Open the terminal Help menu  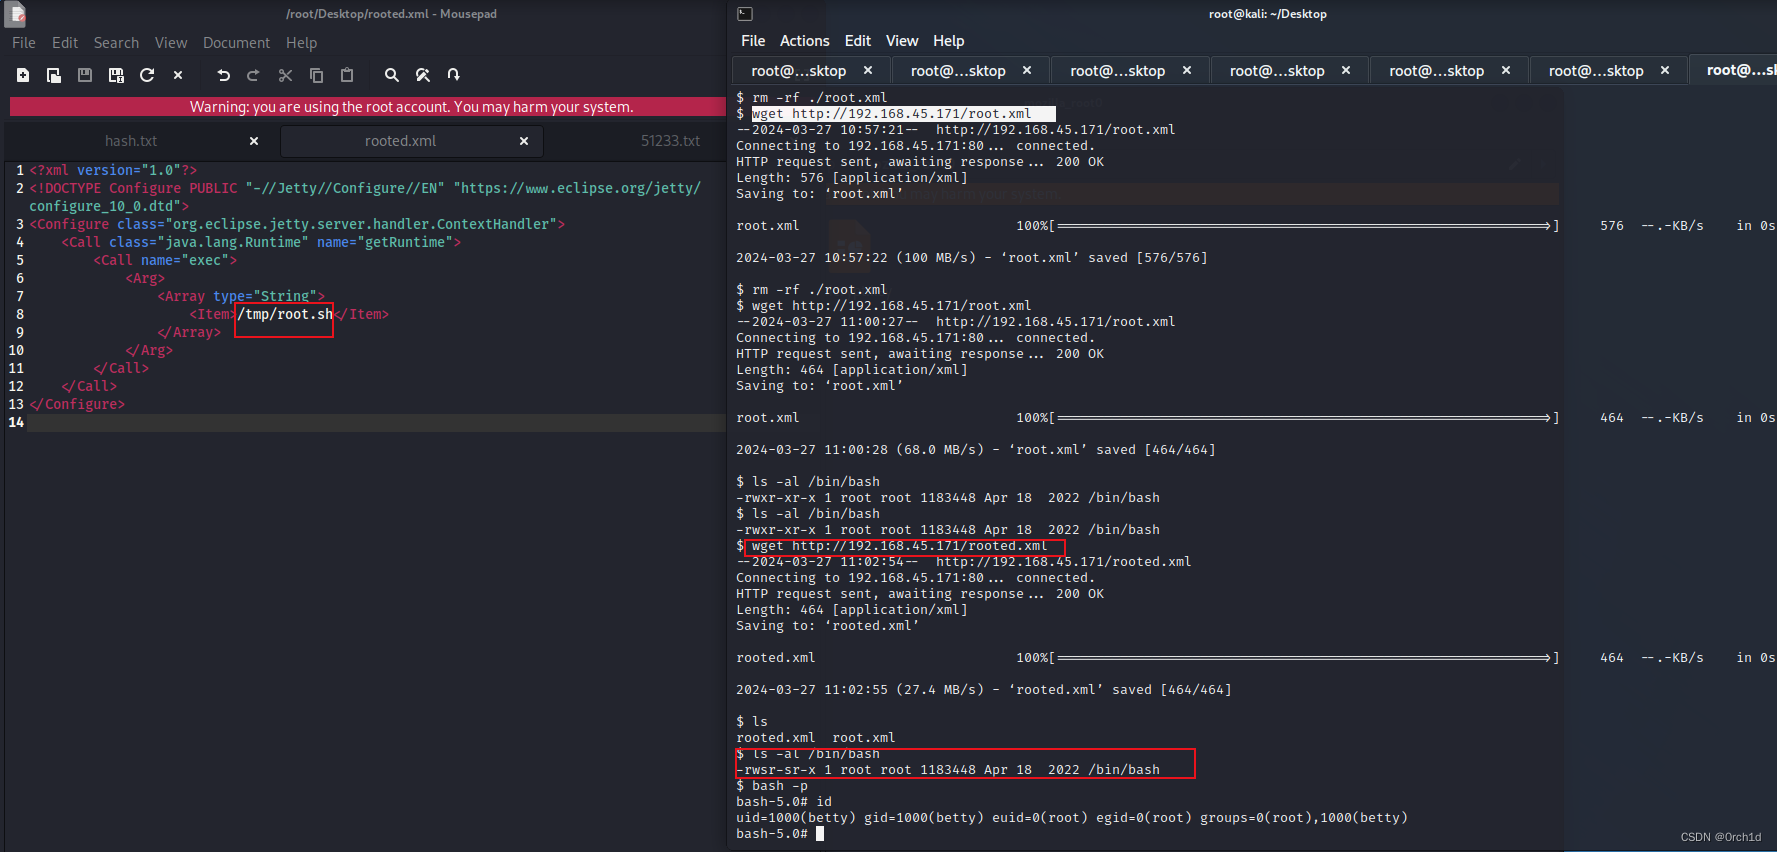coord(949,41)
